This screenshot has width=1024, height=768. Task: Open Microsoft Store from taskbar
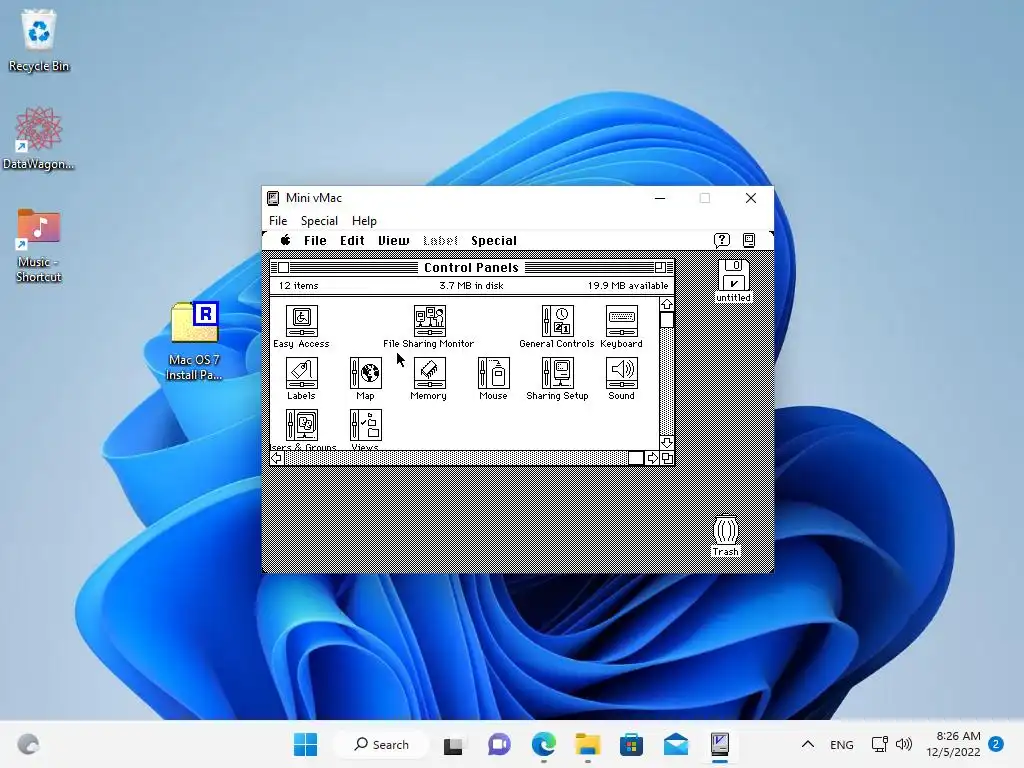[632, 744]
